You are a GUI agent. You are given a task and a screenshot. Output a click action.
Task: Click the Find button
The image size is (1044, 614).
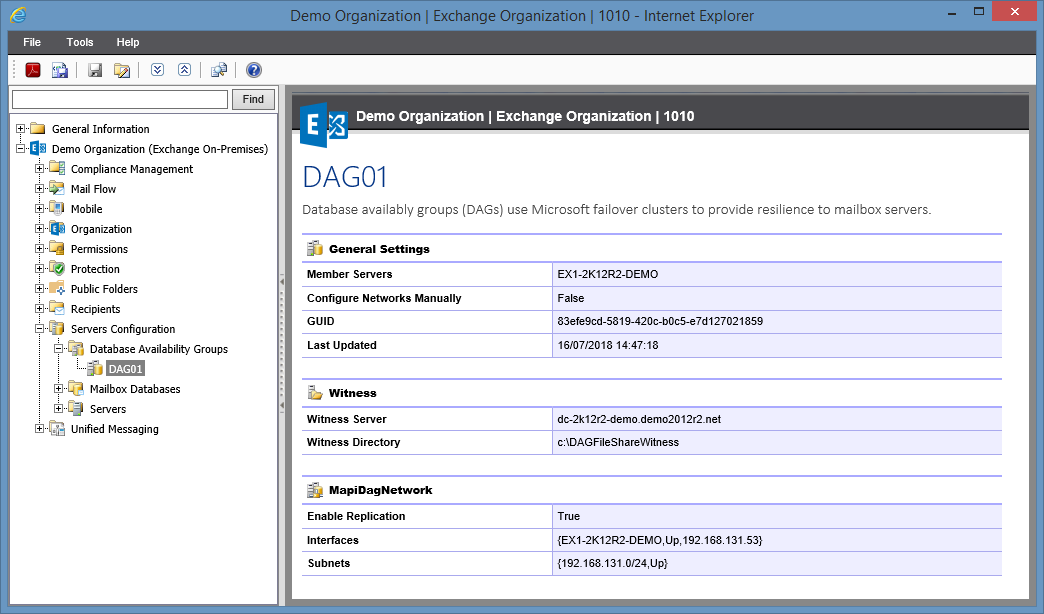click(x=253, y=99)
